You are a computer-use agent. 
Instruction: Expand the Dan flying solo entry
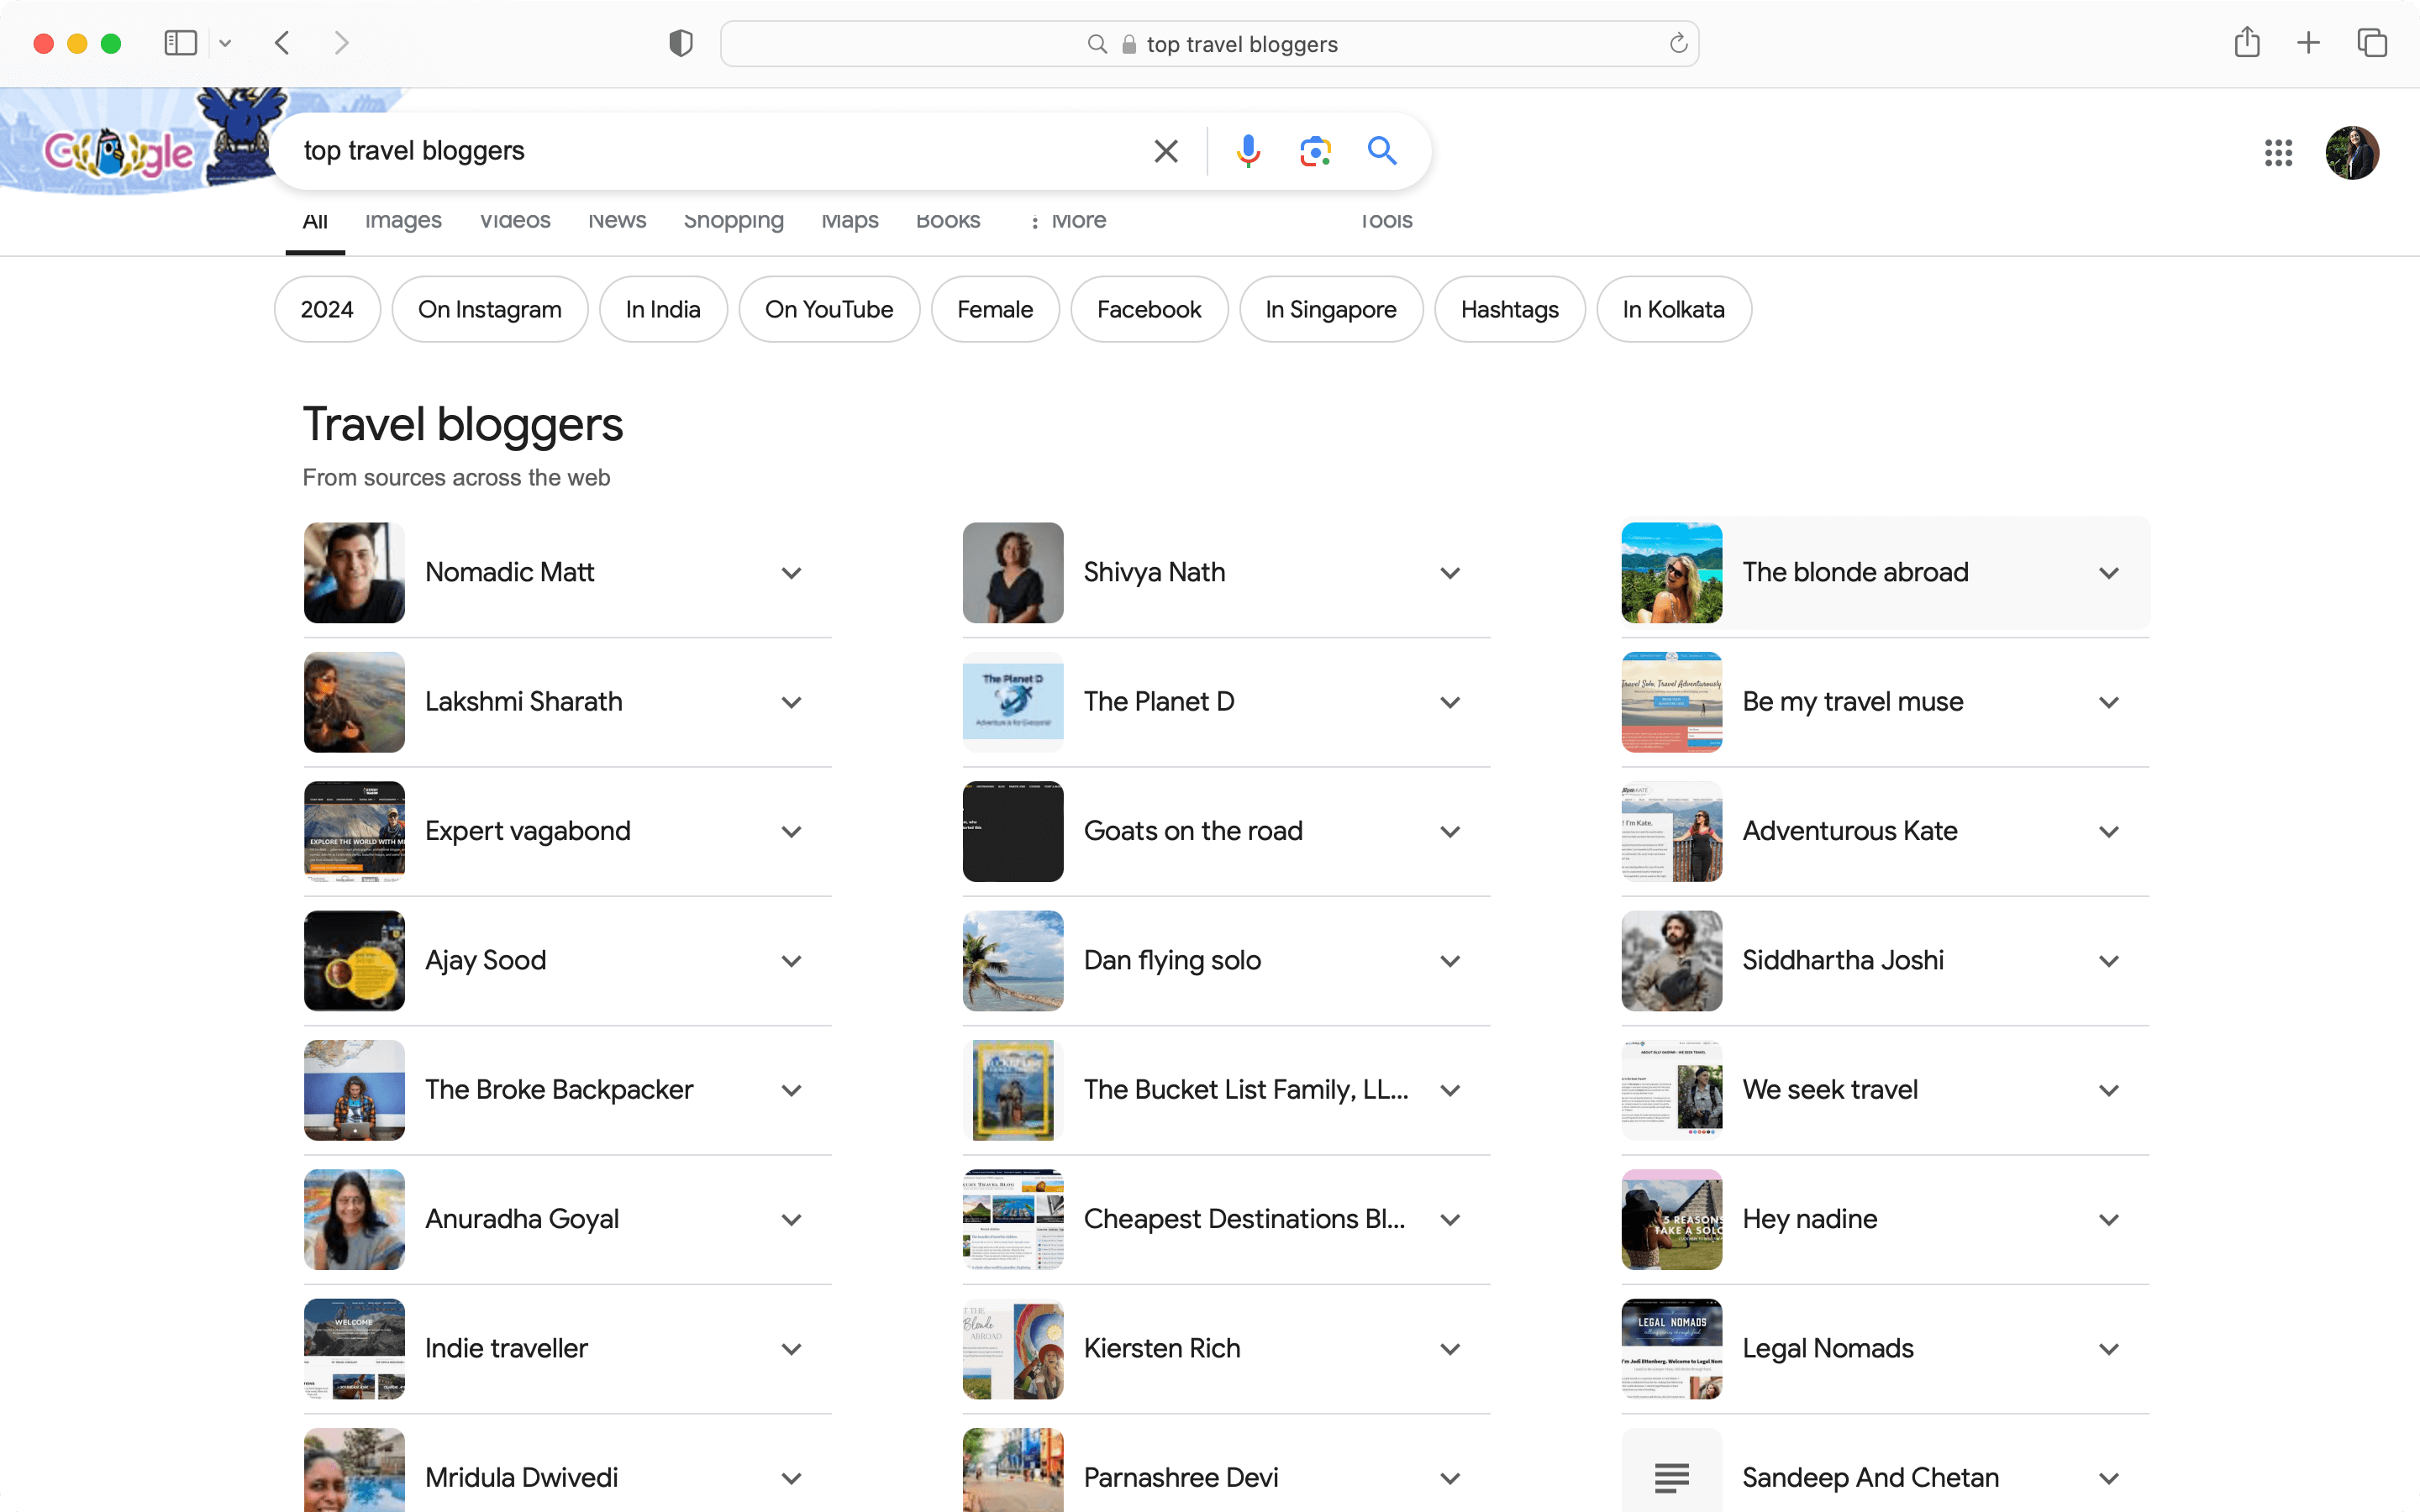[1450, 961]
